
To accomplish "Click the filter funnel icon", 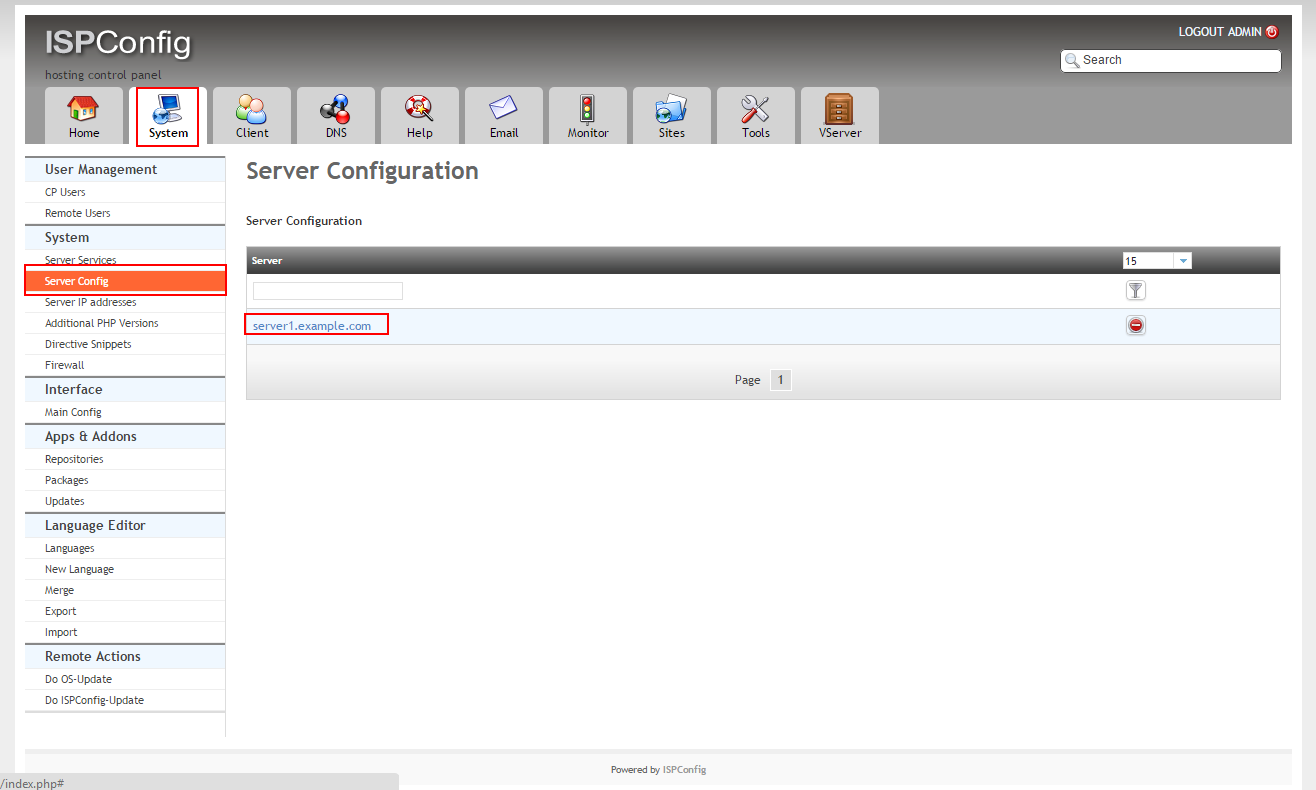I will pyautogui.click(x=1136, y=291).
